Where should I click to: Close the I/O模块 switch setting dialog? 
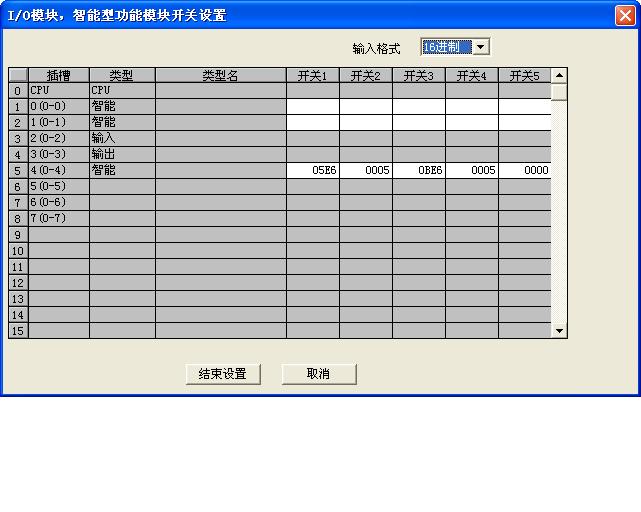point(625,16)
